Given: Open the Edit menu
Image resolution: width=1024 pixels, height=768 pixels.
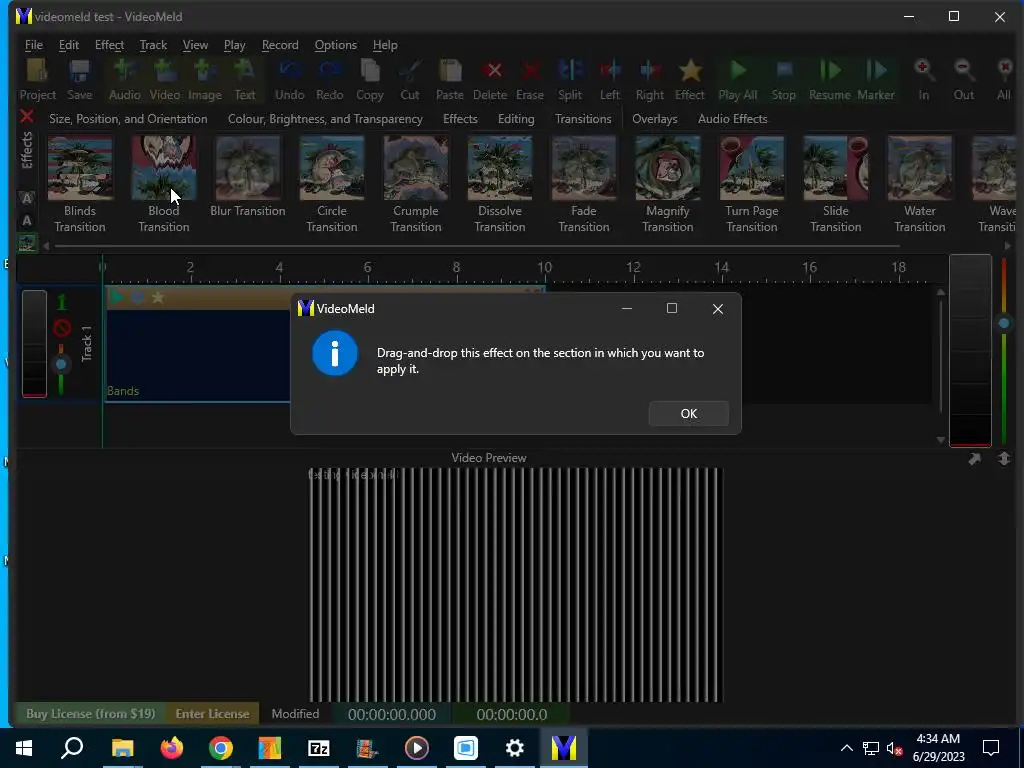Looking at the screenshot, I should point(69,45).
